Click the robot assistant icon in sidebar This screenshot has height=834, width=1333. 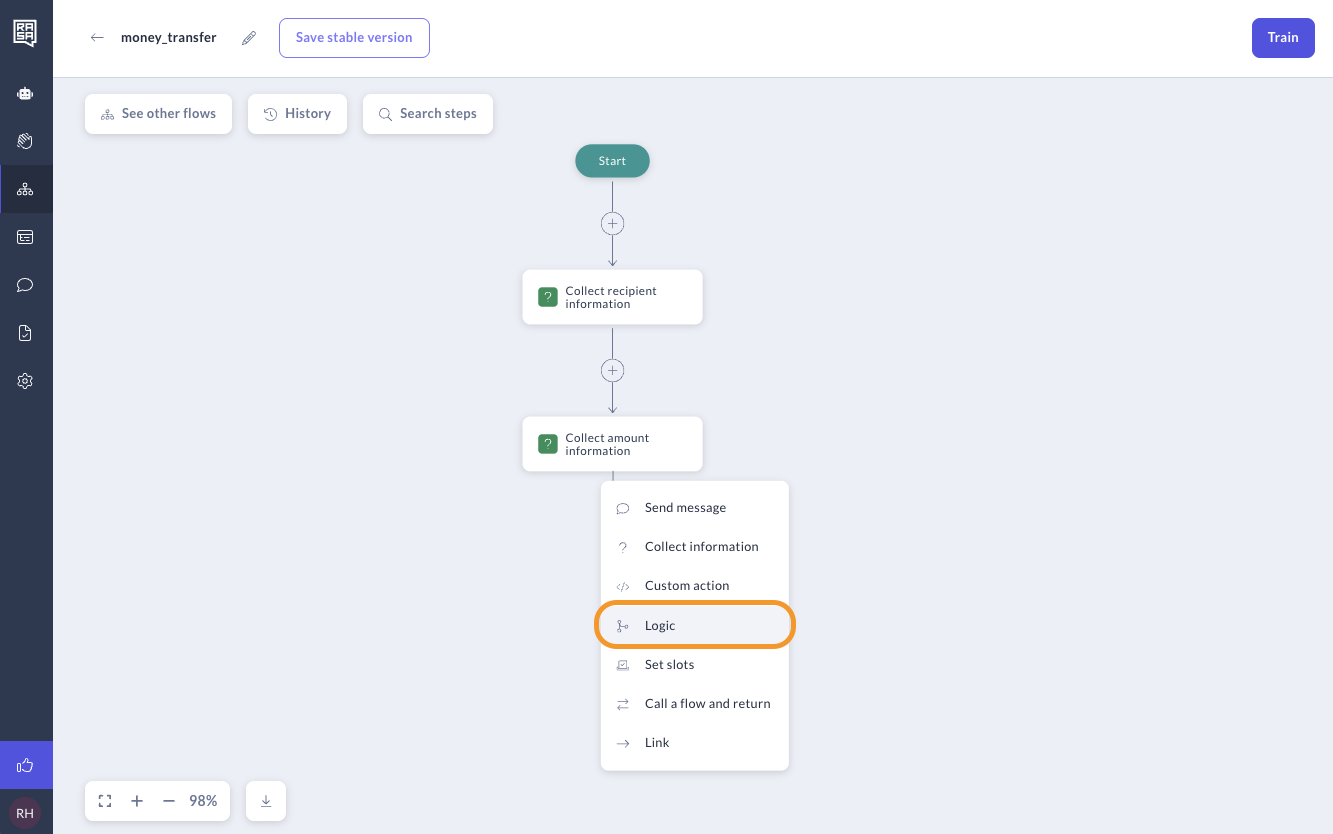25,93
